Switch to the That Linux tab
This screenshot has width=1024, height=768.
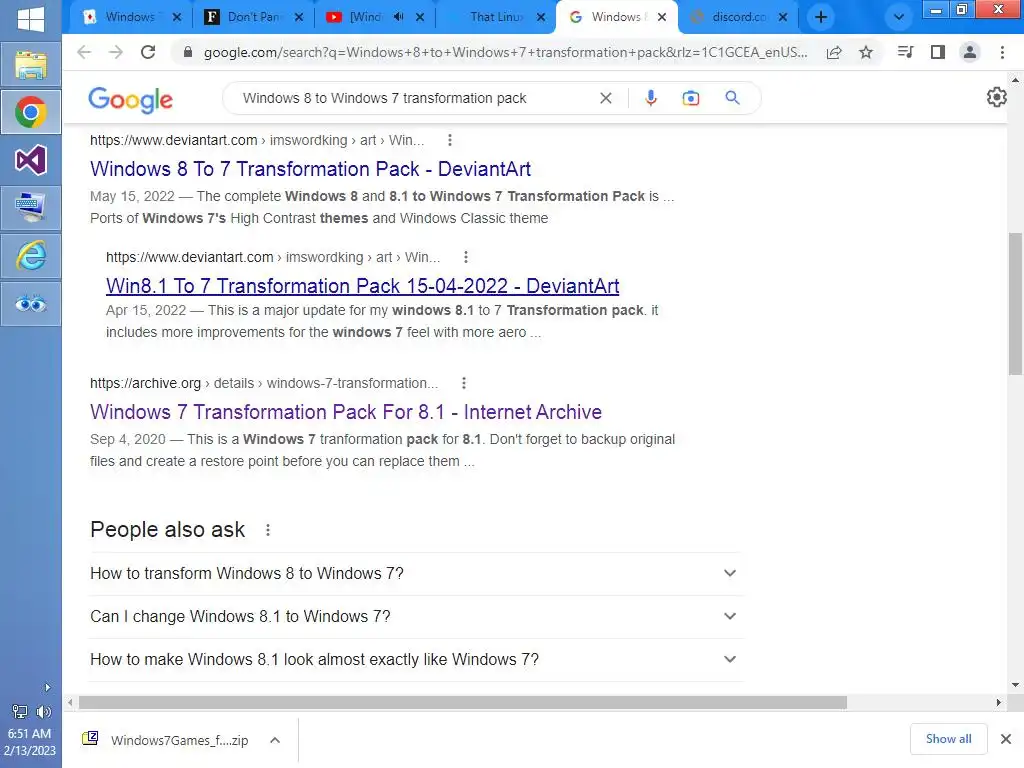coord(495,17)
